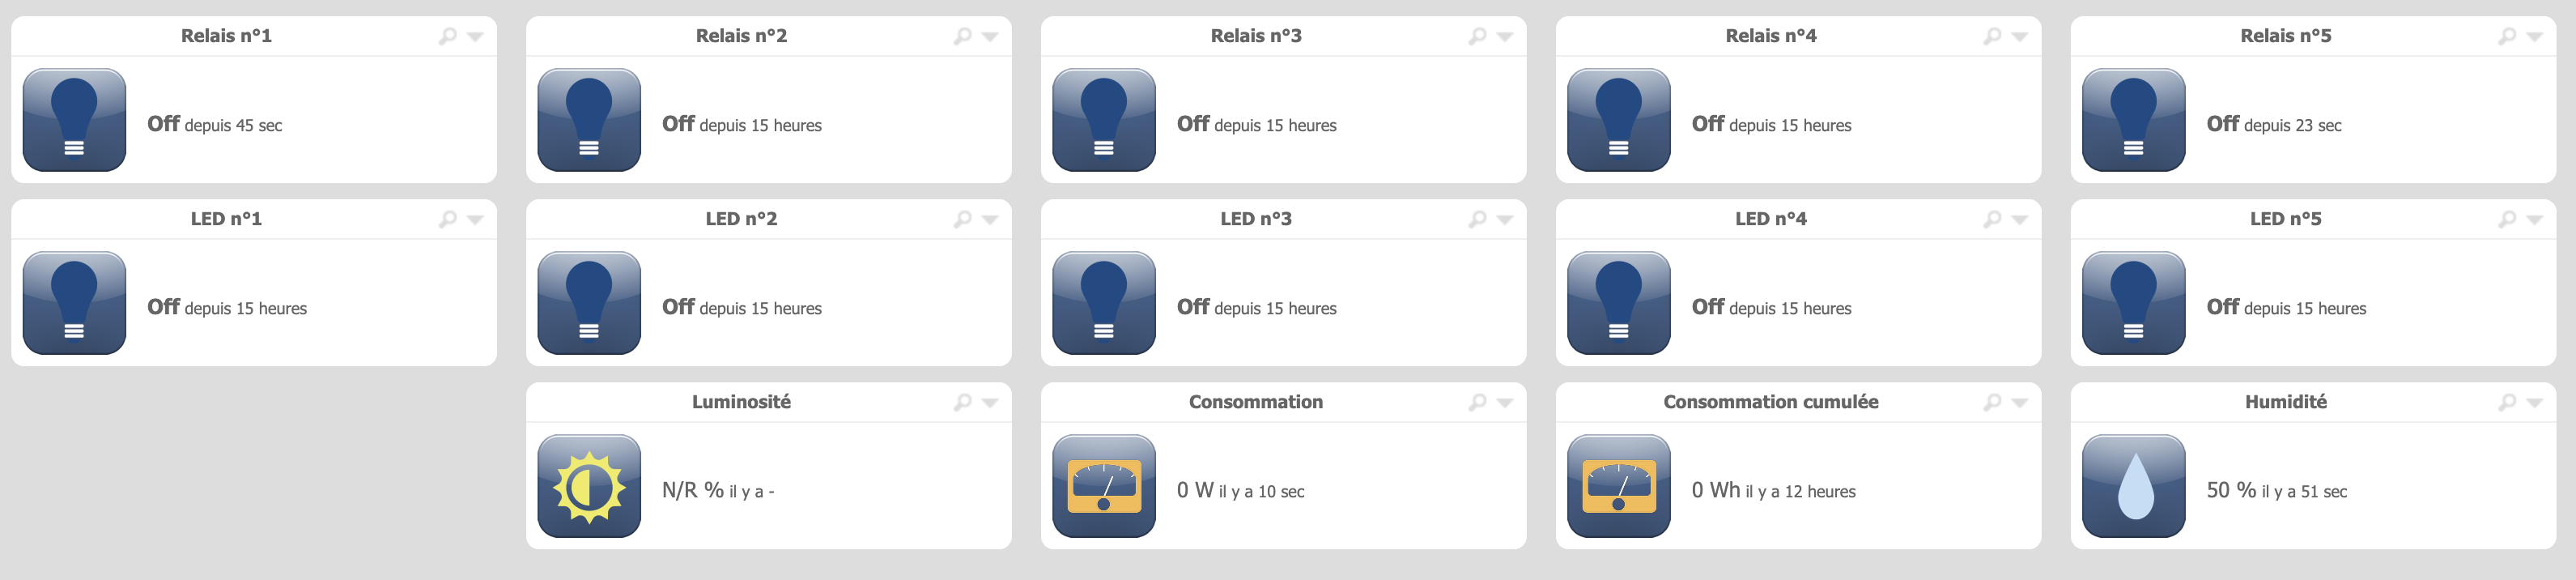
Task: Toggle the Relais n°4 light bulb
Action: tap(1619, 120)
